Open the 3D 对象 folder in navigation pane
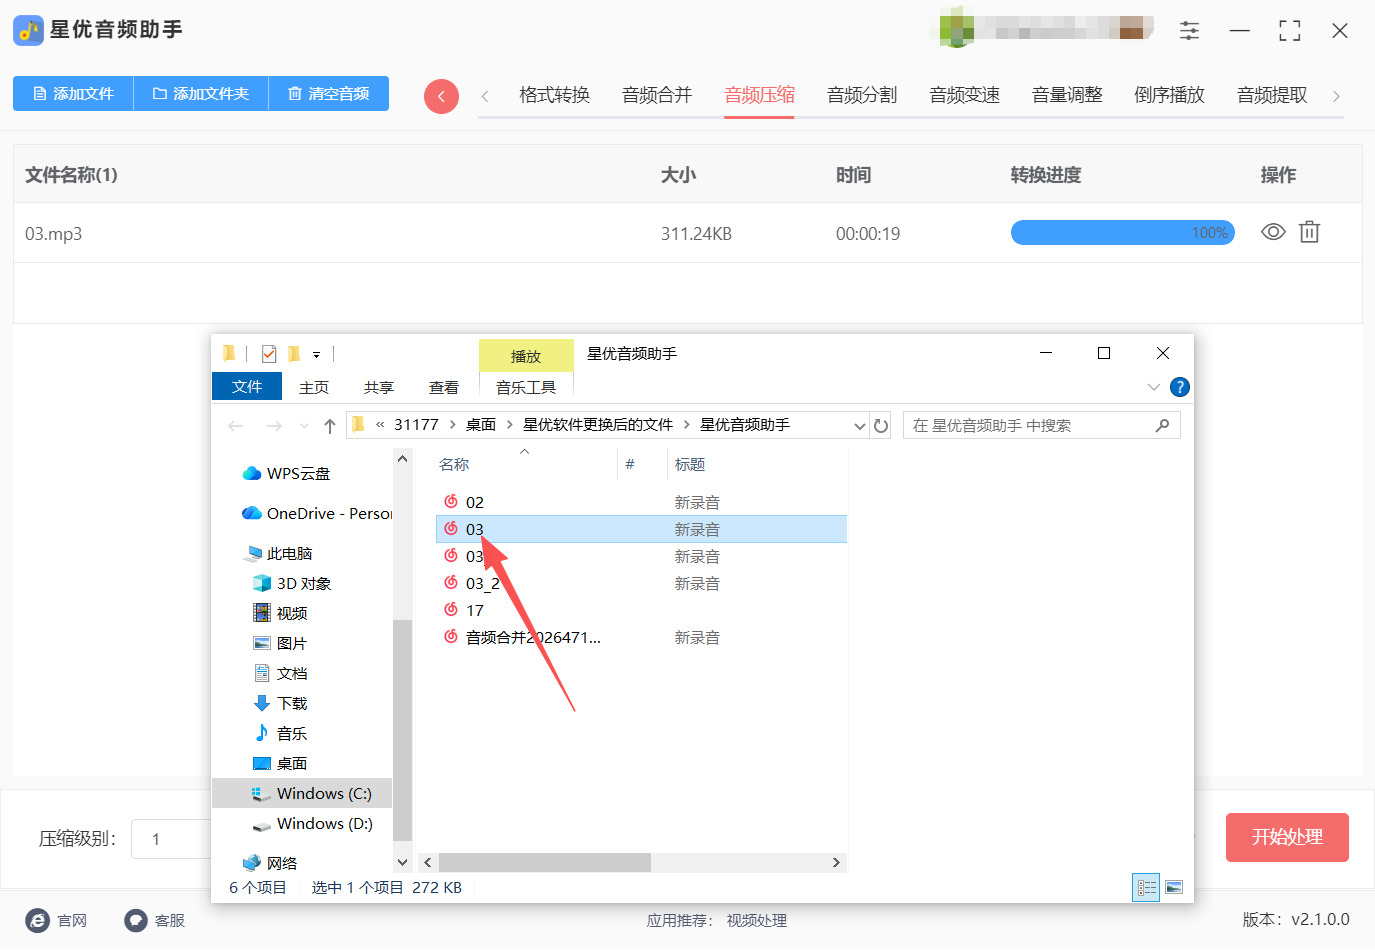Viewport: 1375px width, 950px height. pos(292,583)
